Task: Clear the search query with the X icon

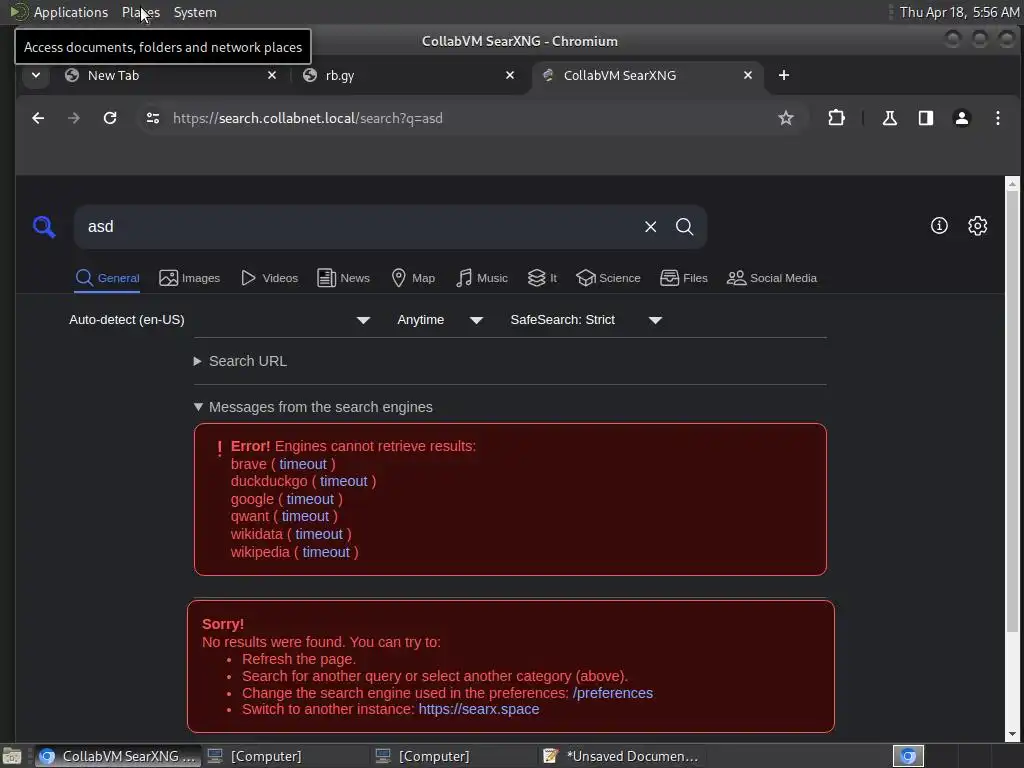Action: pyautogui.click(x=650, y=227)
